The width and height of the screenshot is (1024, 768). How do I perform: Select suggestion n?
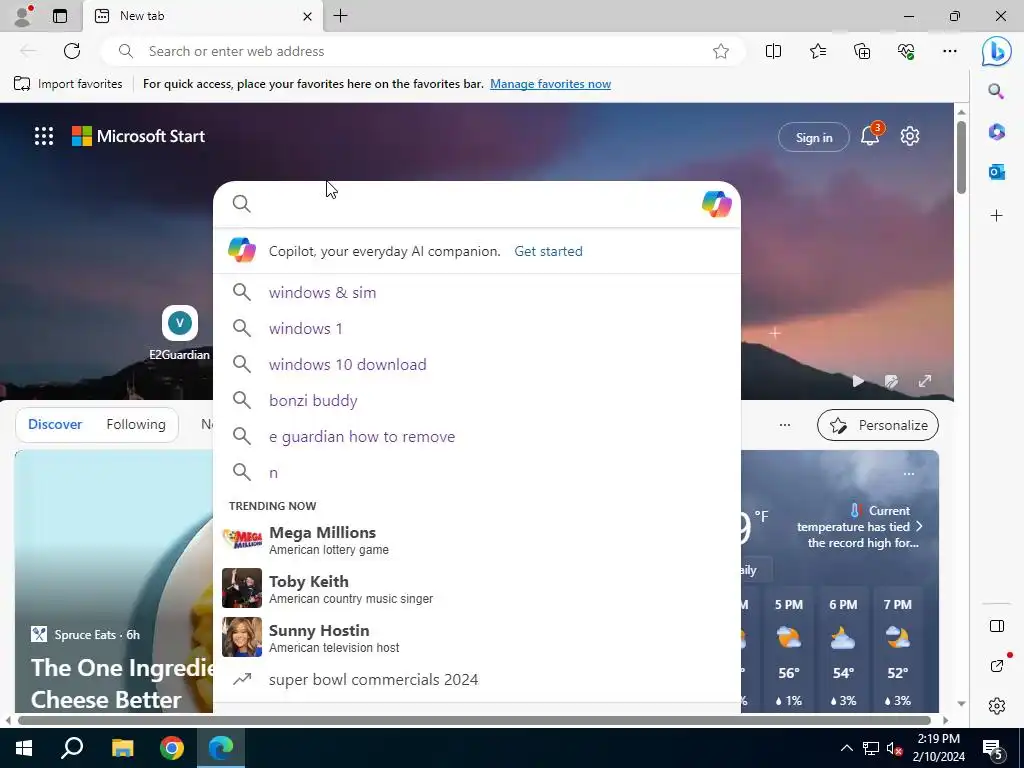(477, 472)
